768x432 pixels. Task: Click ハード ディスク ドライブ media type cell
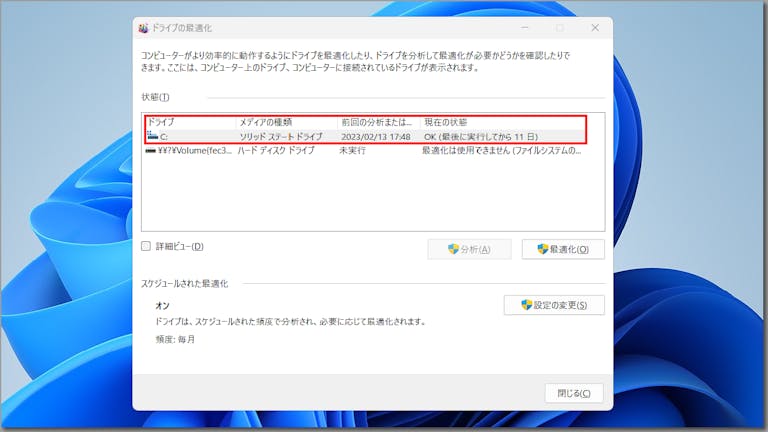276,151
